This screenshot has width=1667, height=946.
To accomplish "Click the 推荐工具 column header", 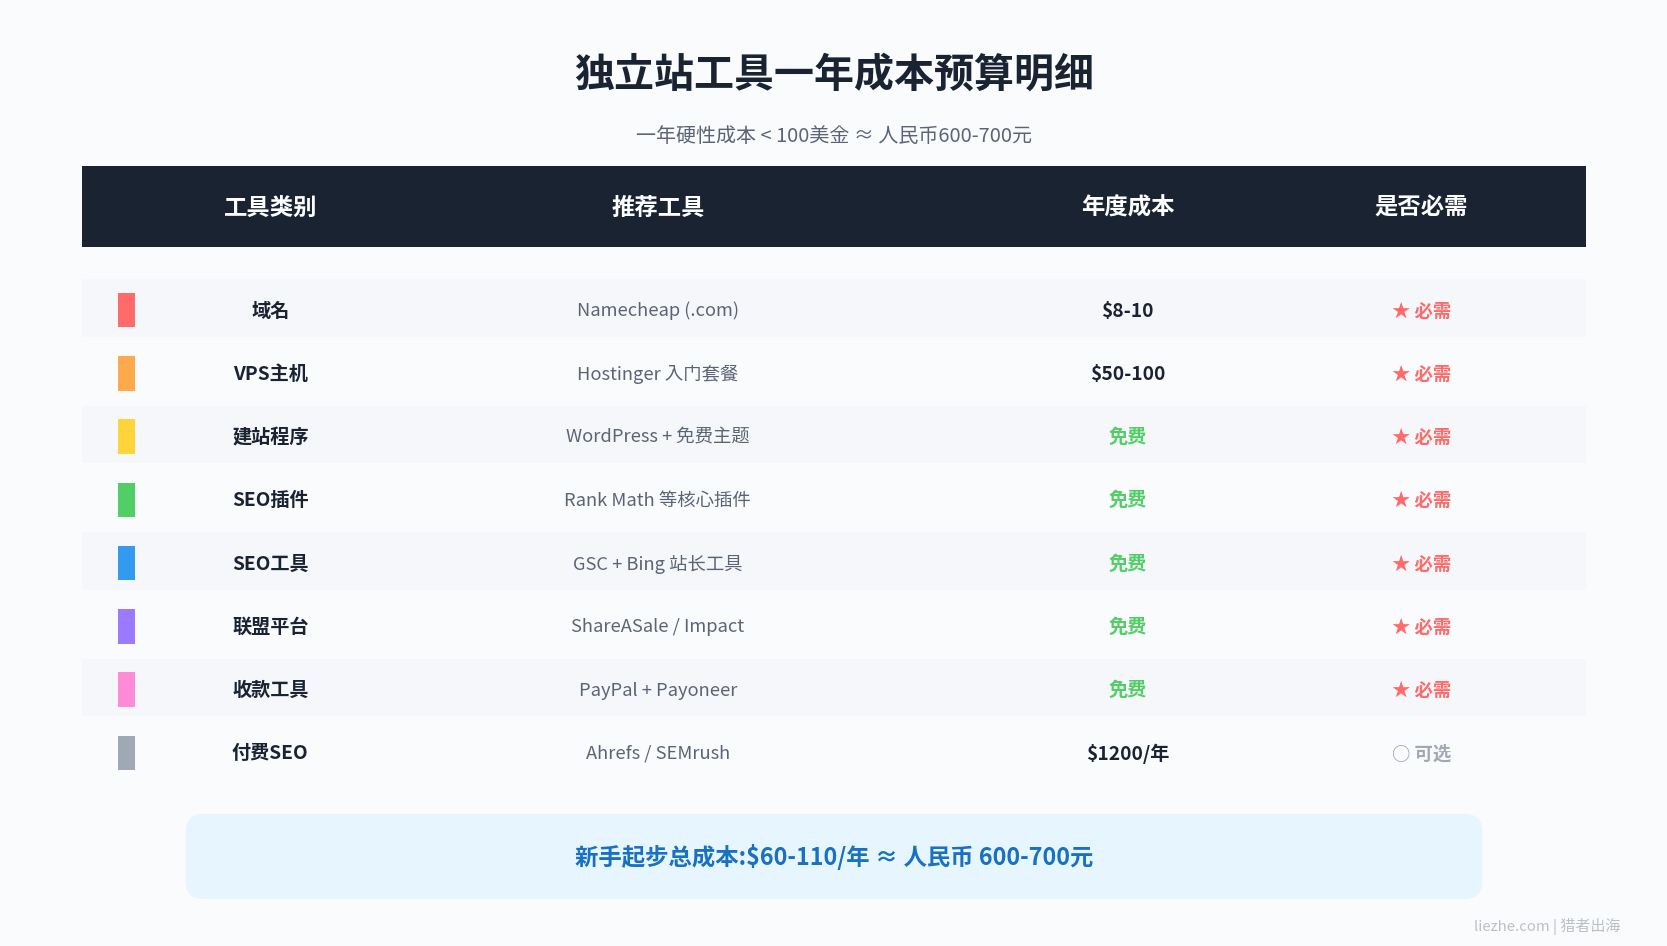I will [658, 206].
